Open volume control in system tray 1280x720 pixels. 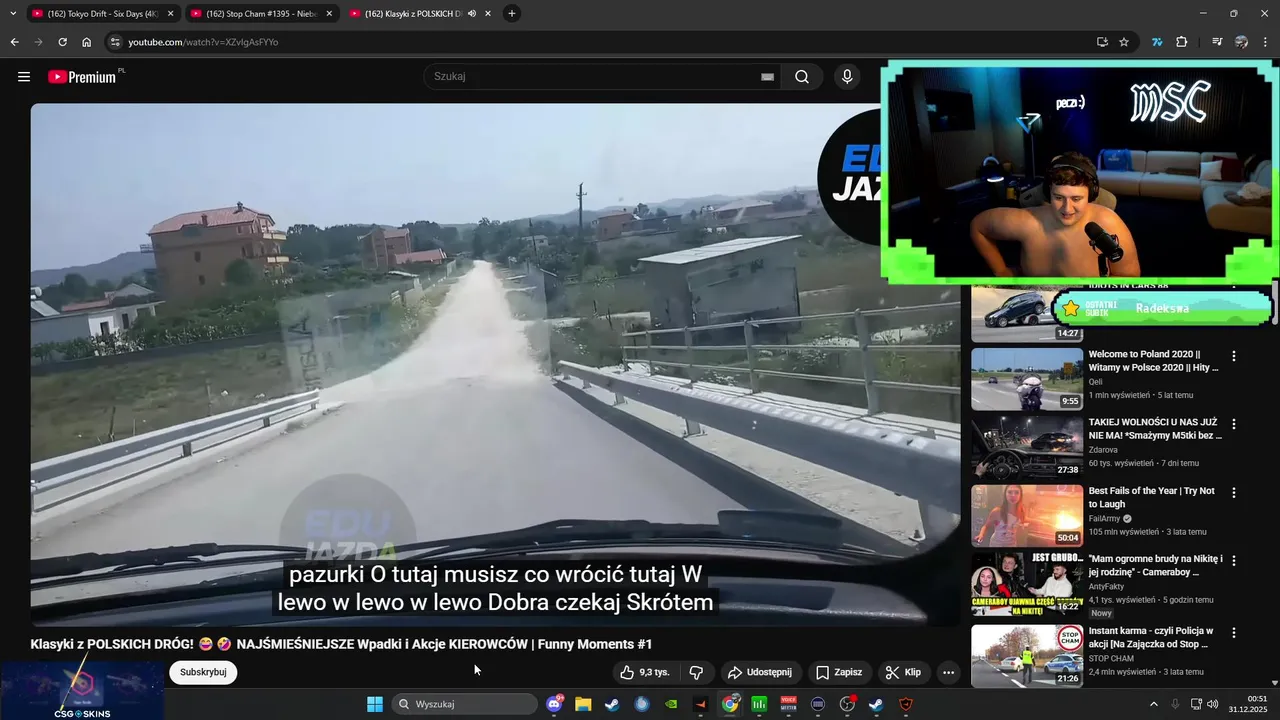(x=1213, y=704)
